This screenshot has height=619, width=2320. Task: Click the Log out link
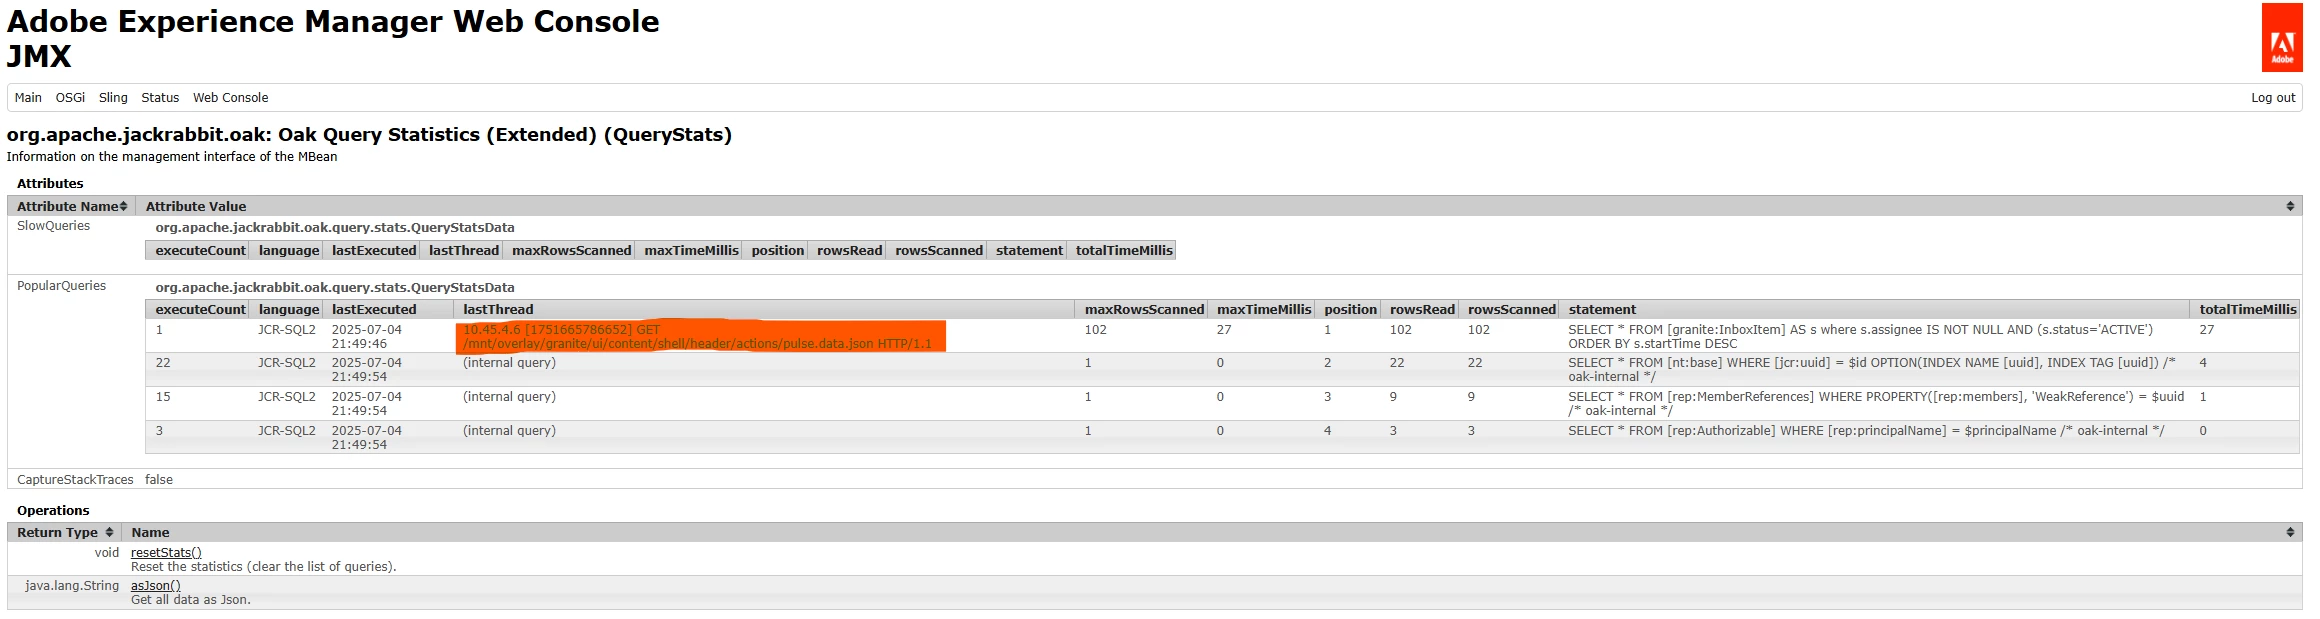coord(2273,97)
